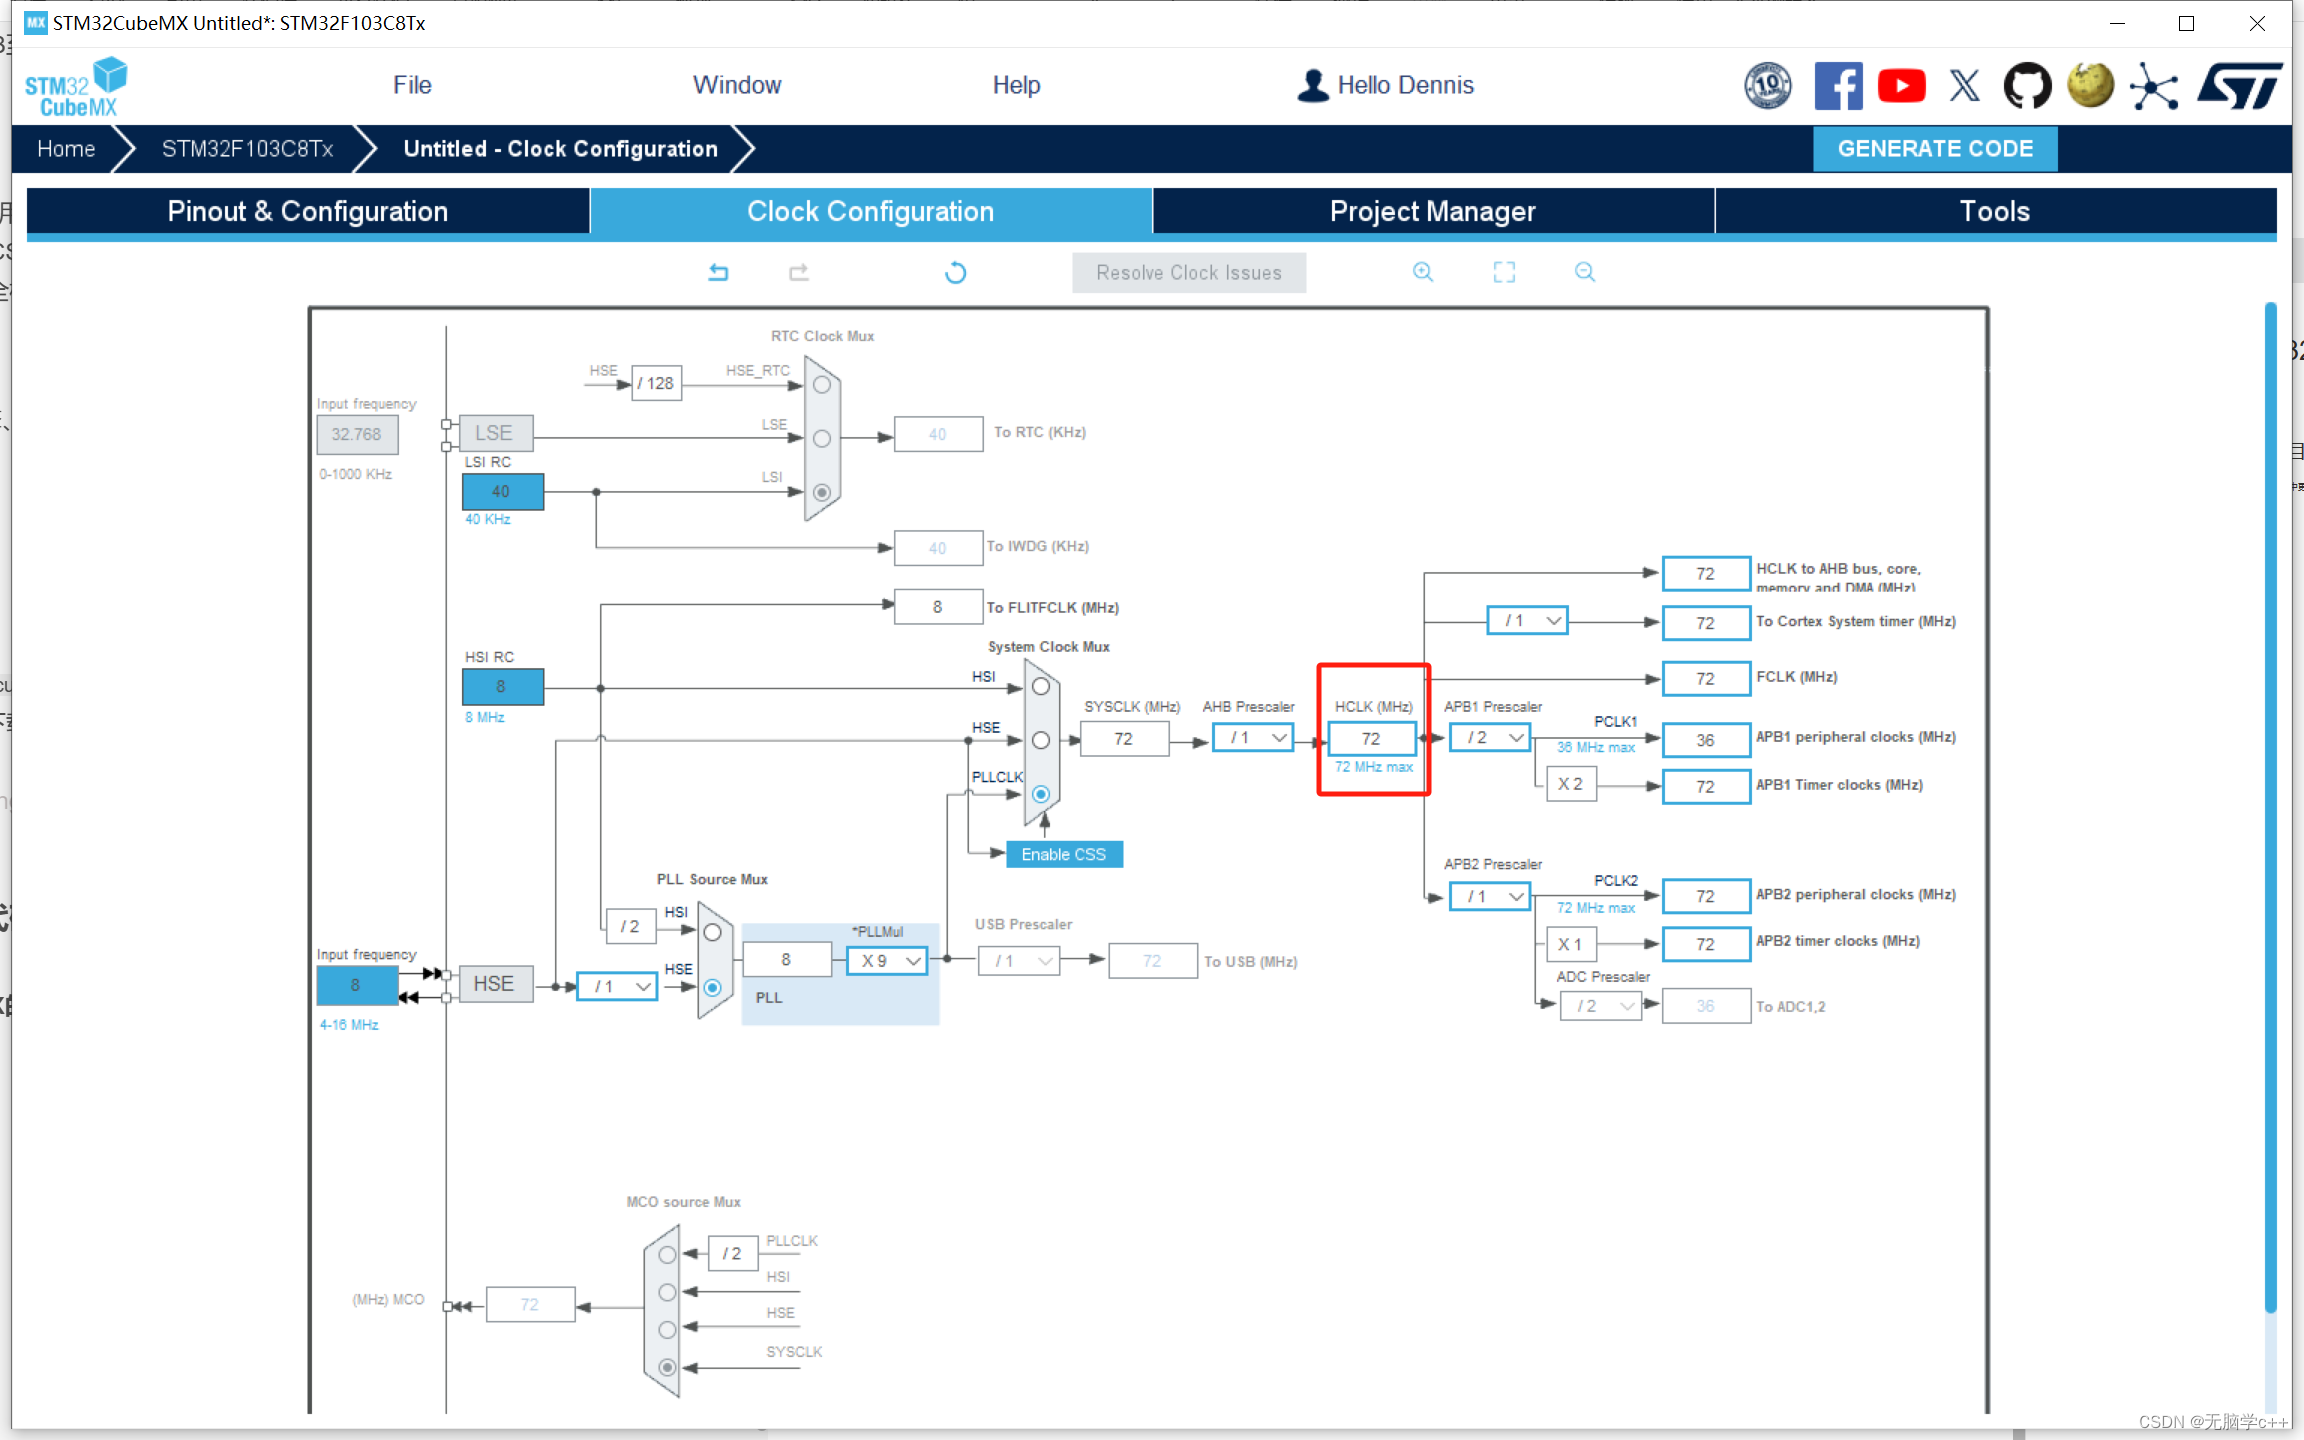Open Pinout & Configuration tab
This screenshot has width=2304, height=1440.
pyautogui.click(x=307, y=212)
